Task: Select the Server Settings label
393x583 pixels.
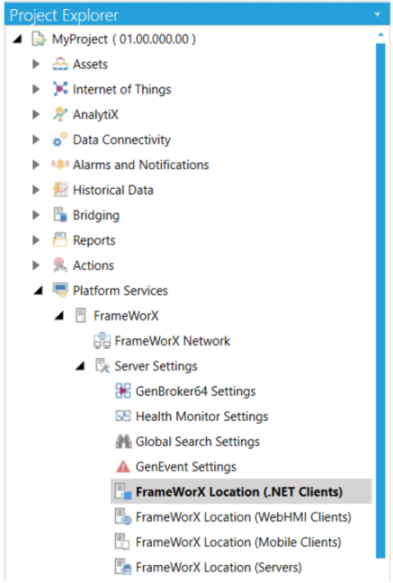Action: tap(156, 366)
